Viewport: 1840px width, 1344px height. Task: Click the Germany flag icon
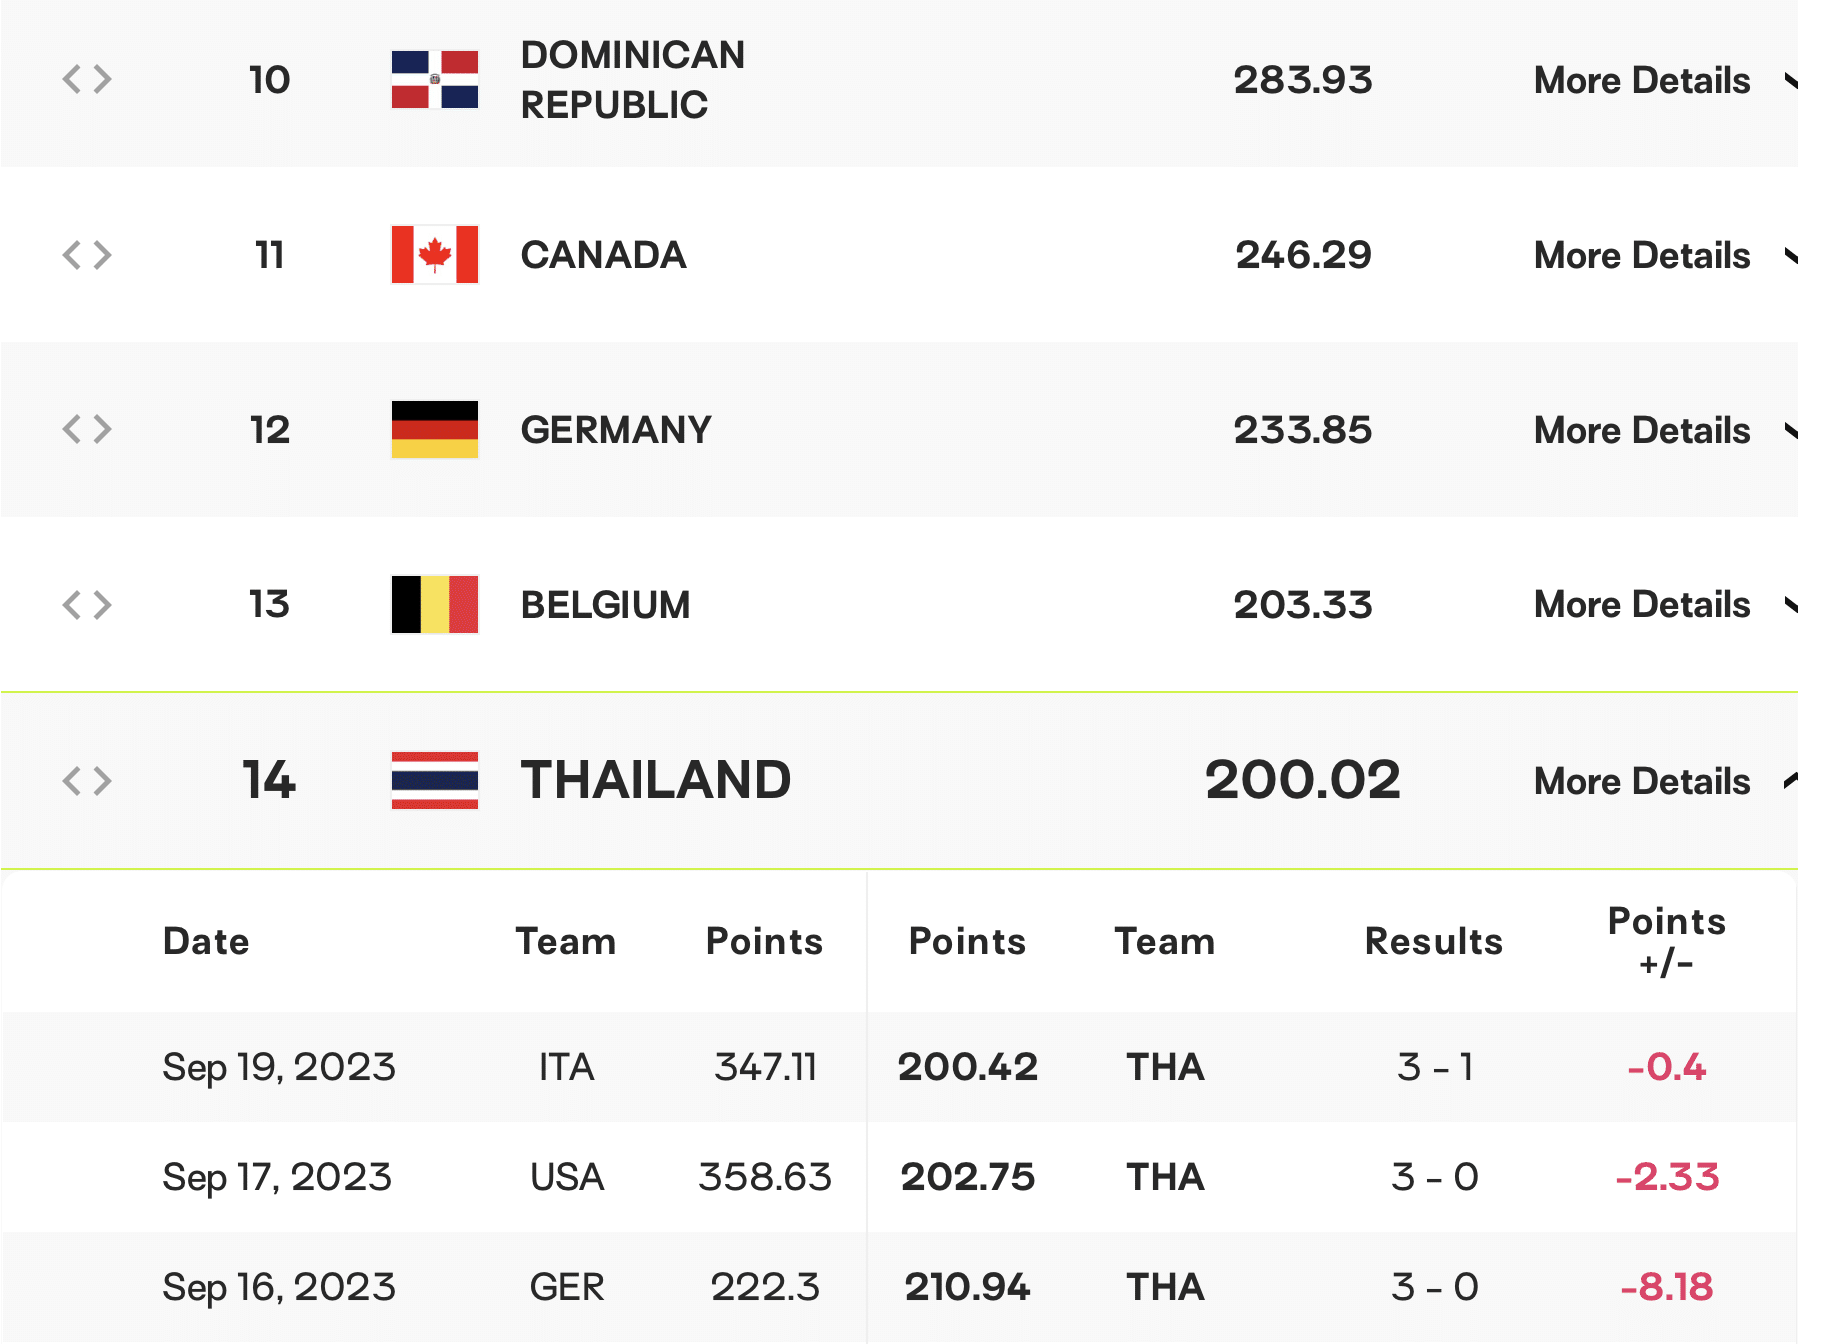[x=434, y=430]
